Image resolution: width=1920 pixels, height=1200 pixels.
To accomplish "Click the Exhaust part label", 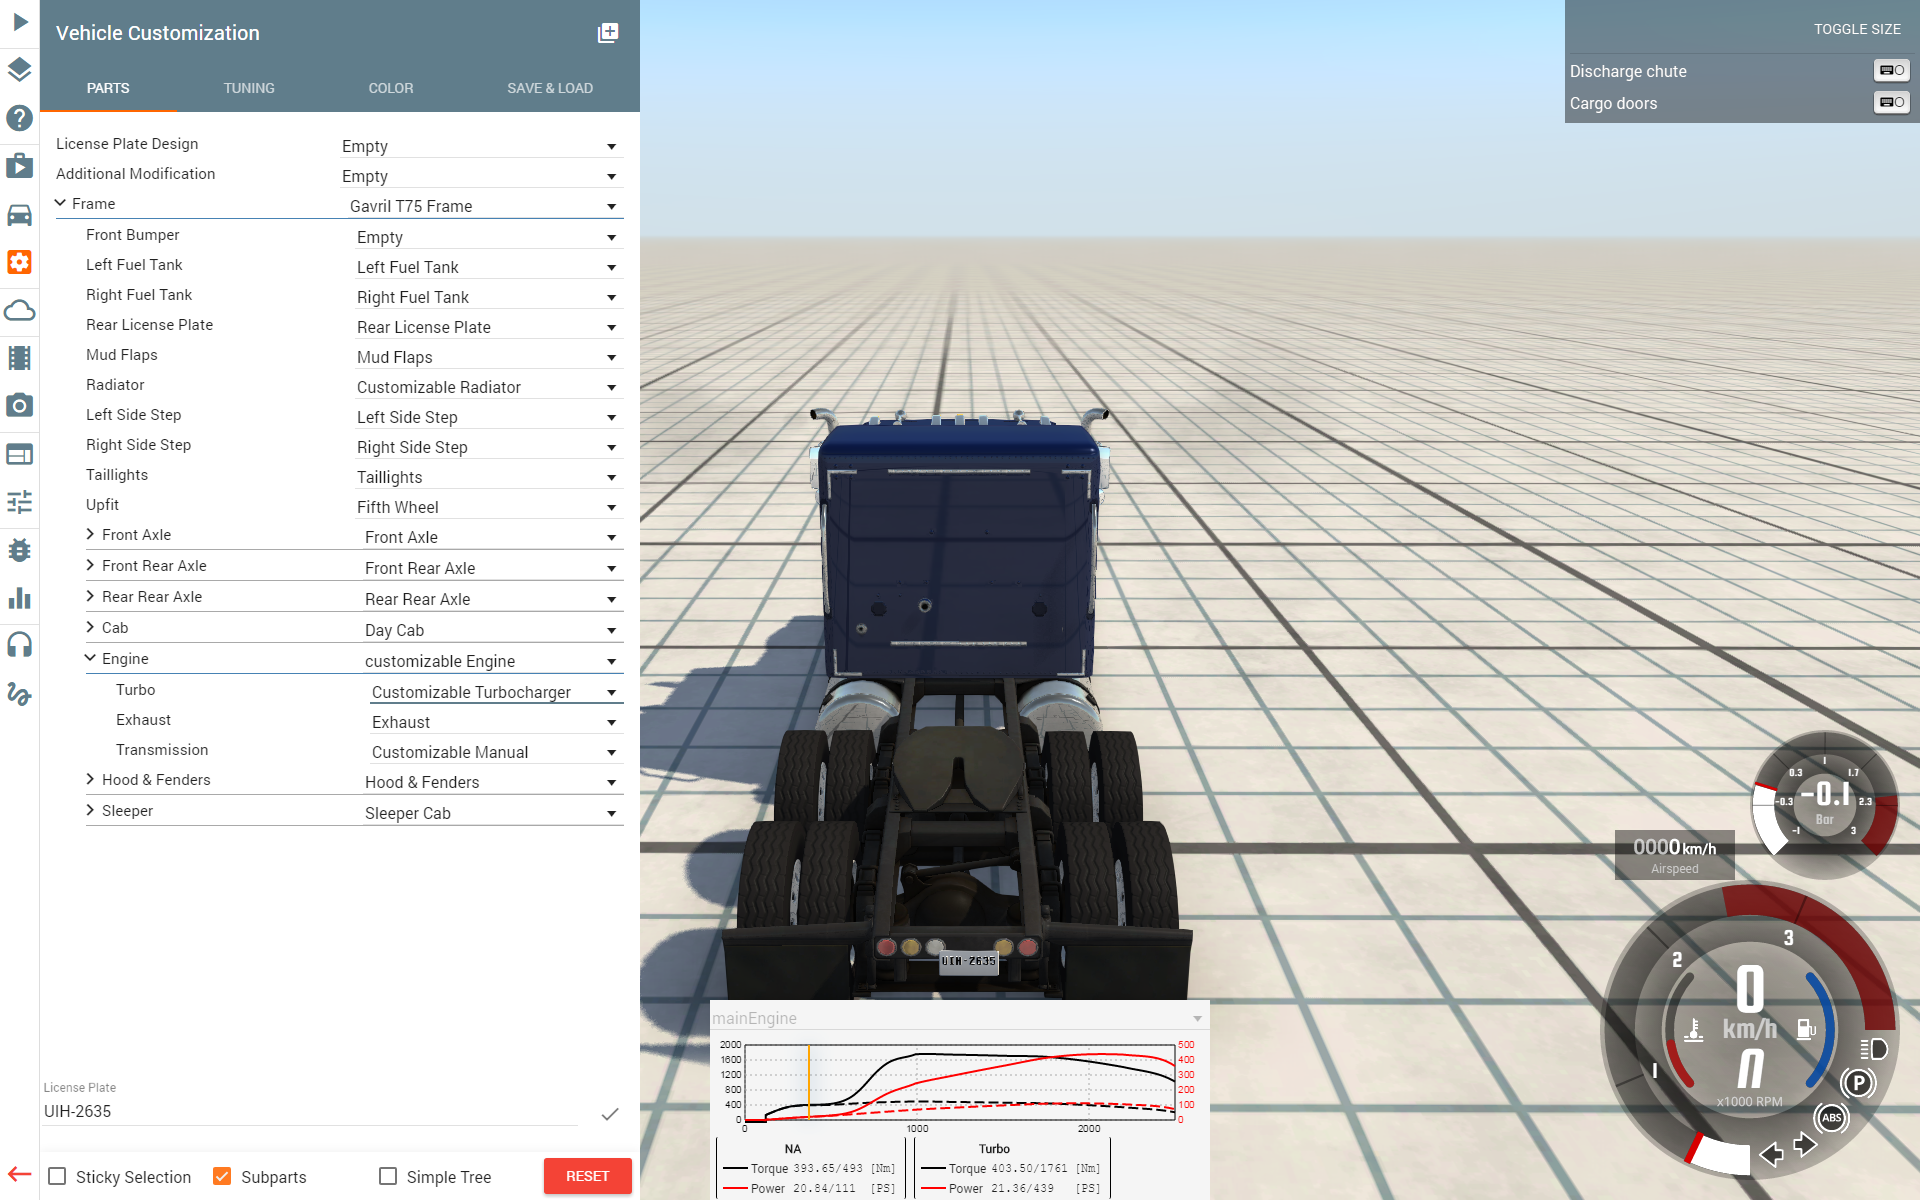I will (x=143, y=720).
